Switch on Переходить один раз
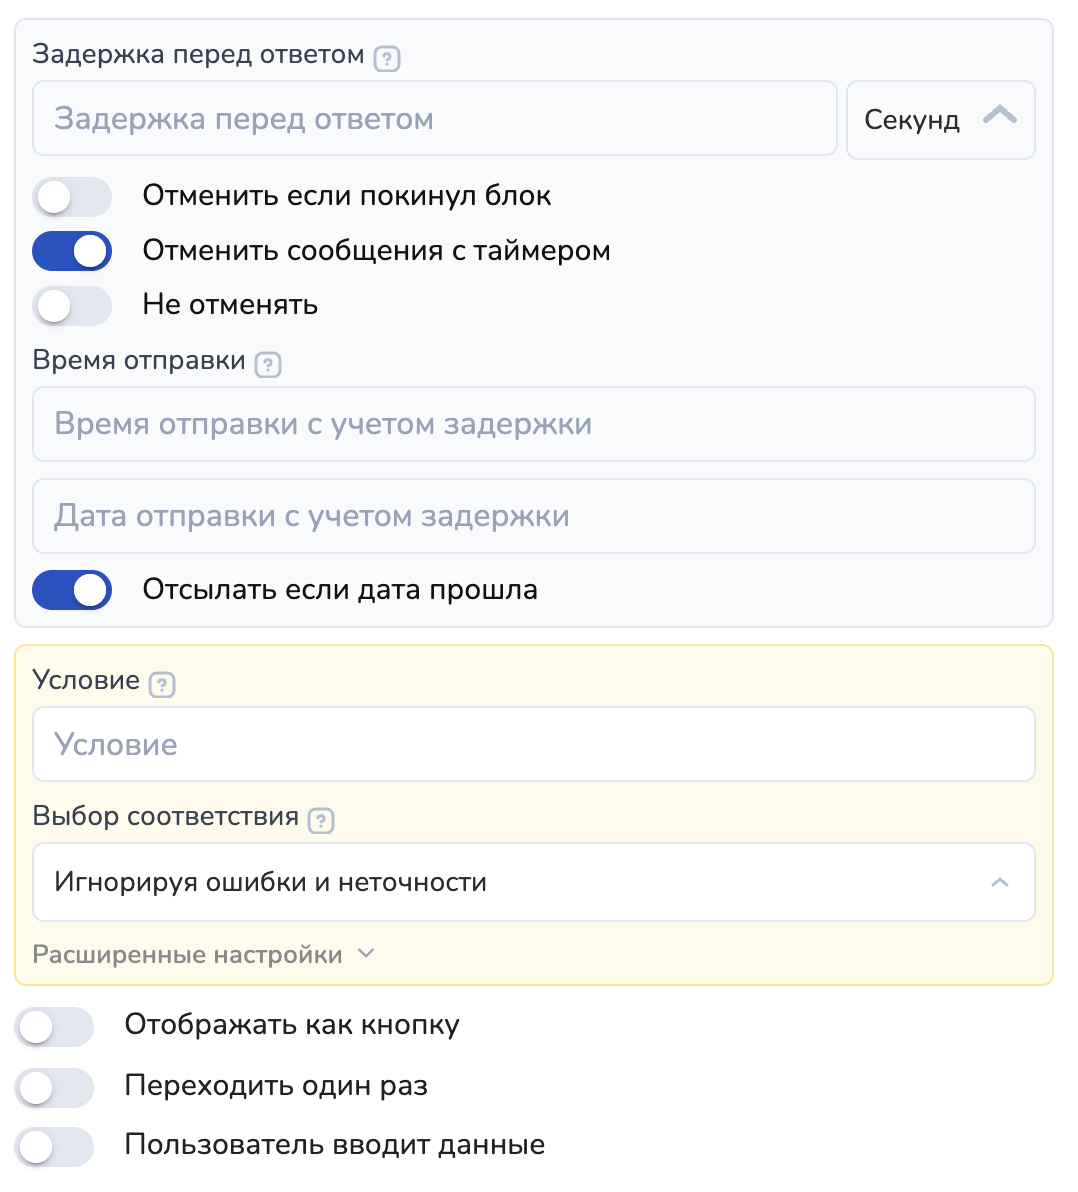Image resolution: width=1078 pixels, height=1192 pixels. (x=54, y=1087)
